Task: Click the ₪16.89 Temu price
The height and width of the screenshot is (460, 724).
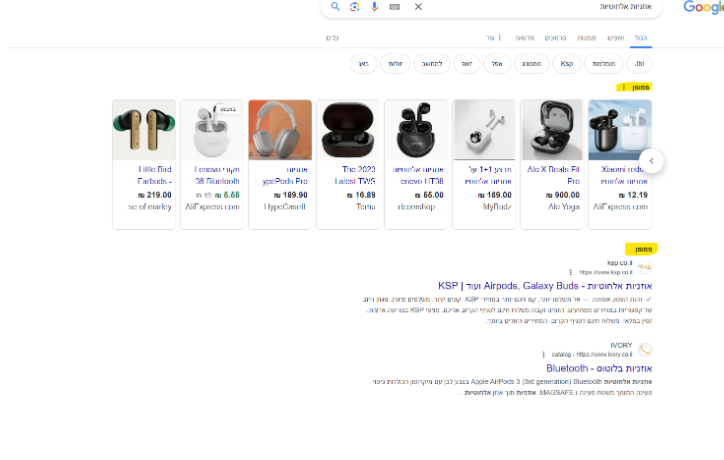Action: pos(361,195)
